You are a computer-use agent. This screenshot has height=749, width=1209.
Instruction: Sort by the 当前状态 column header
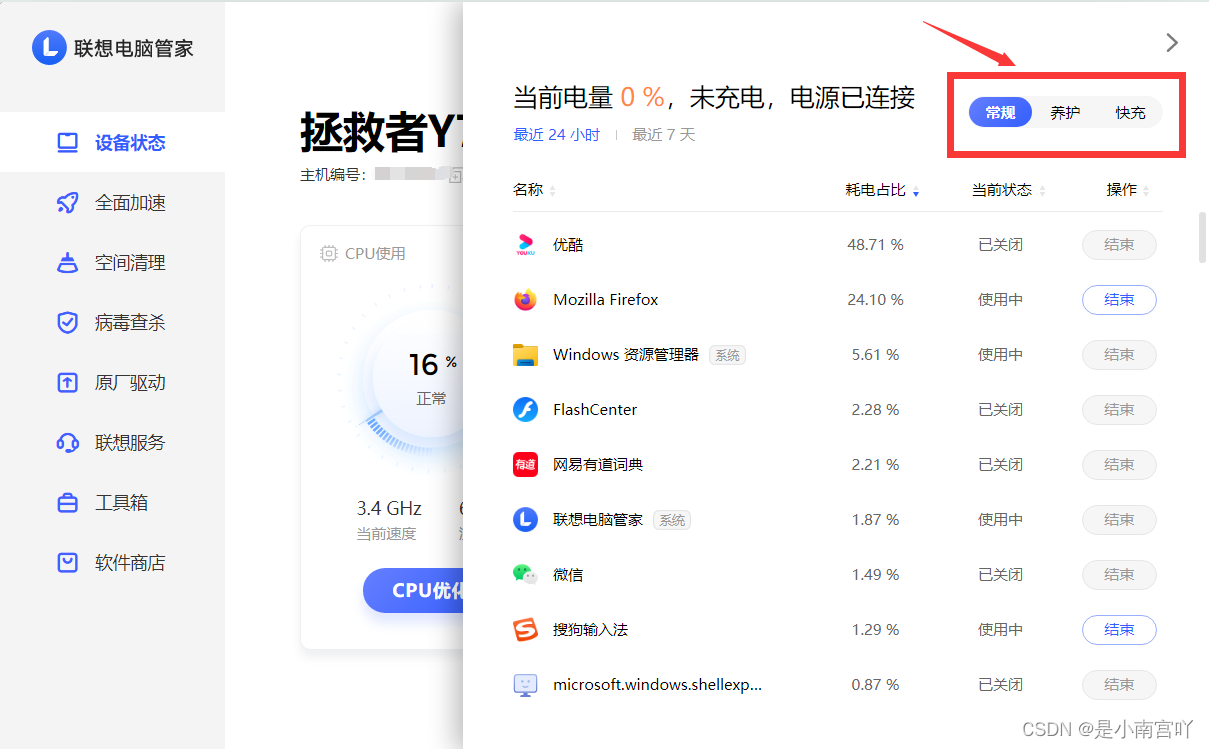pyautogui.click(x=1009, y=190)
